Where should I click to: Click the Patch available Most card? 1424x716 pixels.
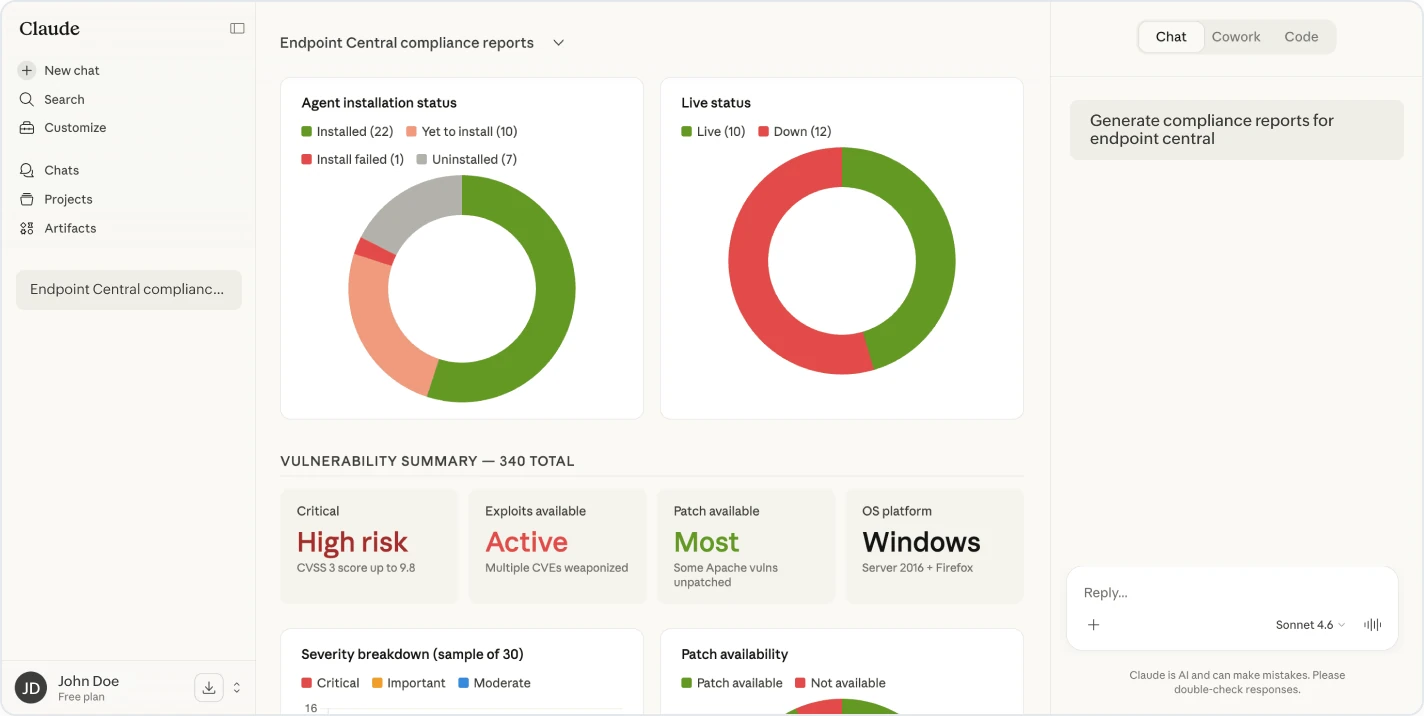(x=746, y=546)
